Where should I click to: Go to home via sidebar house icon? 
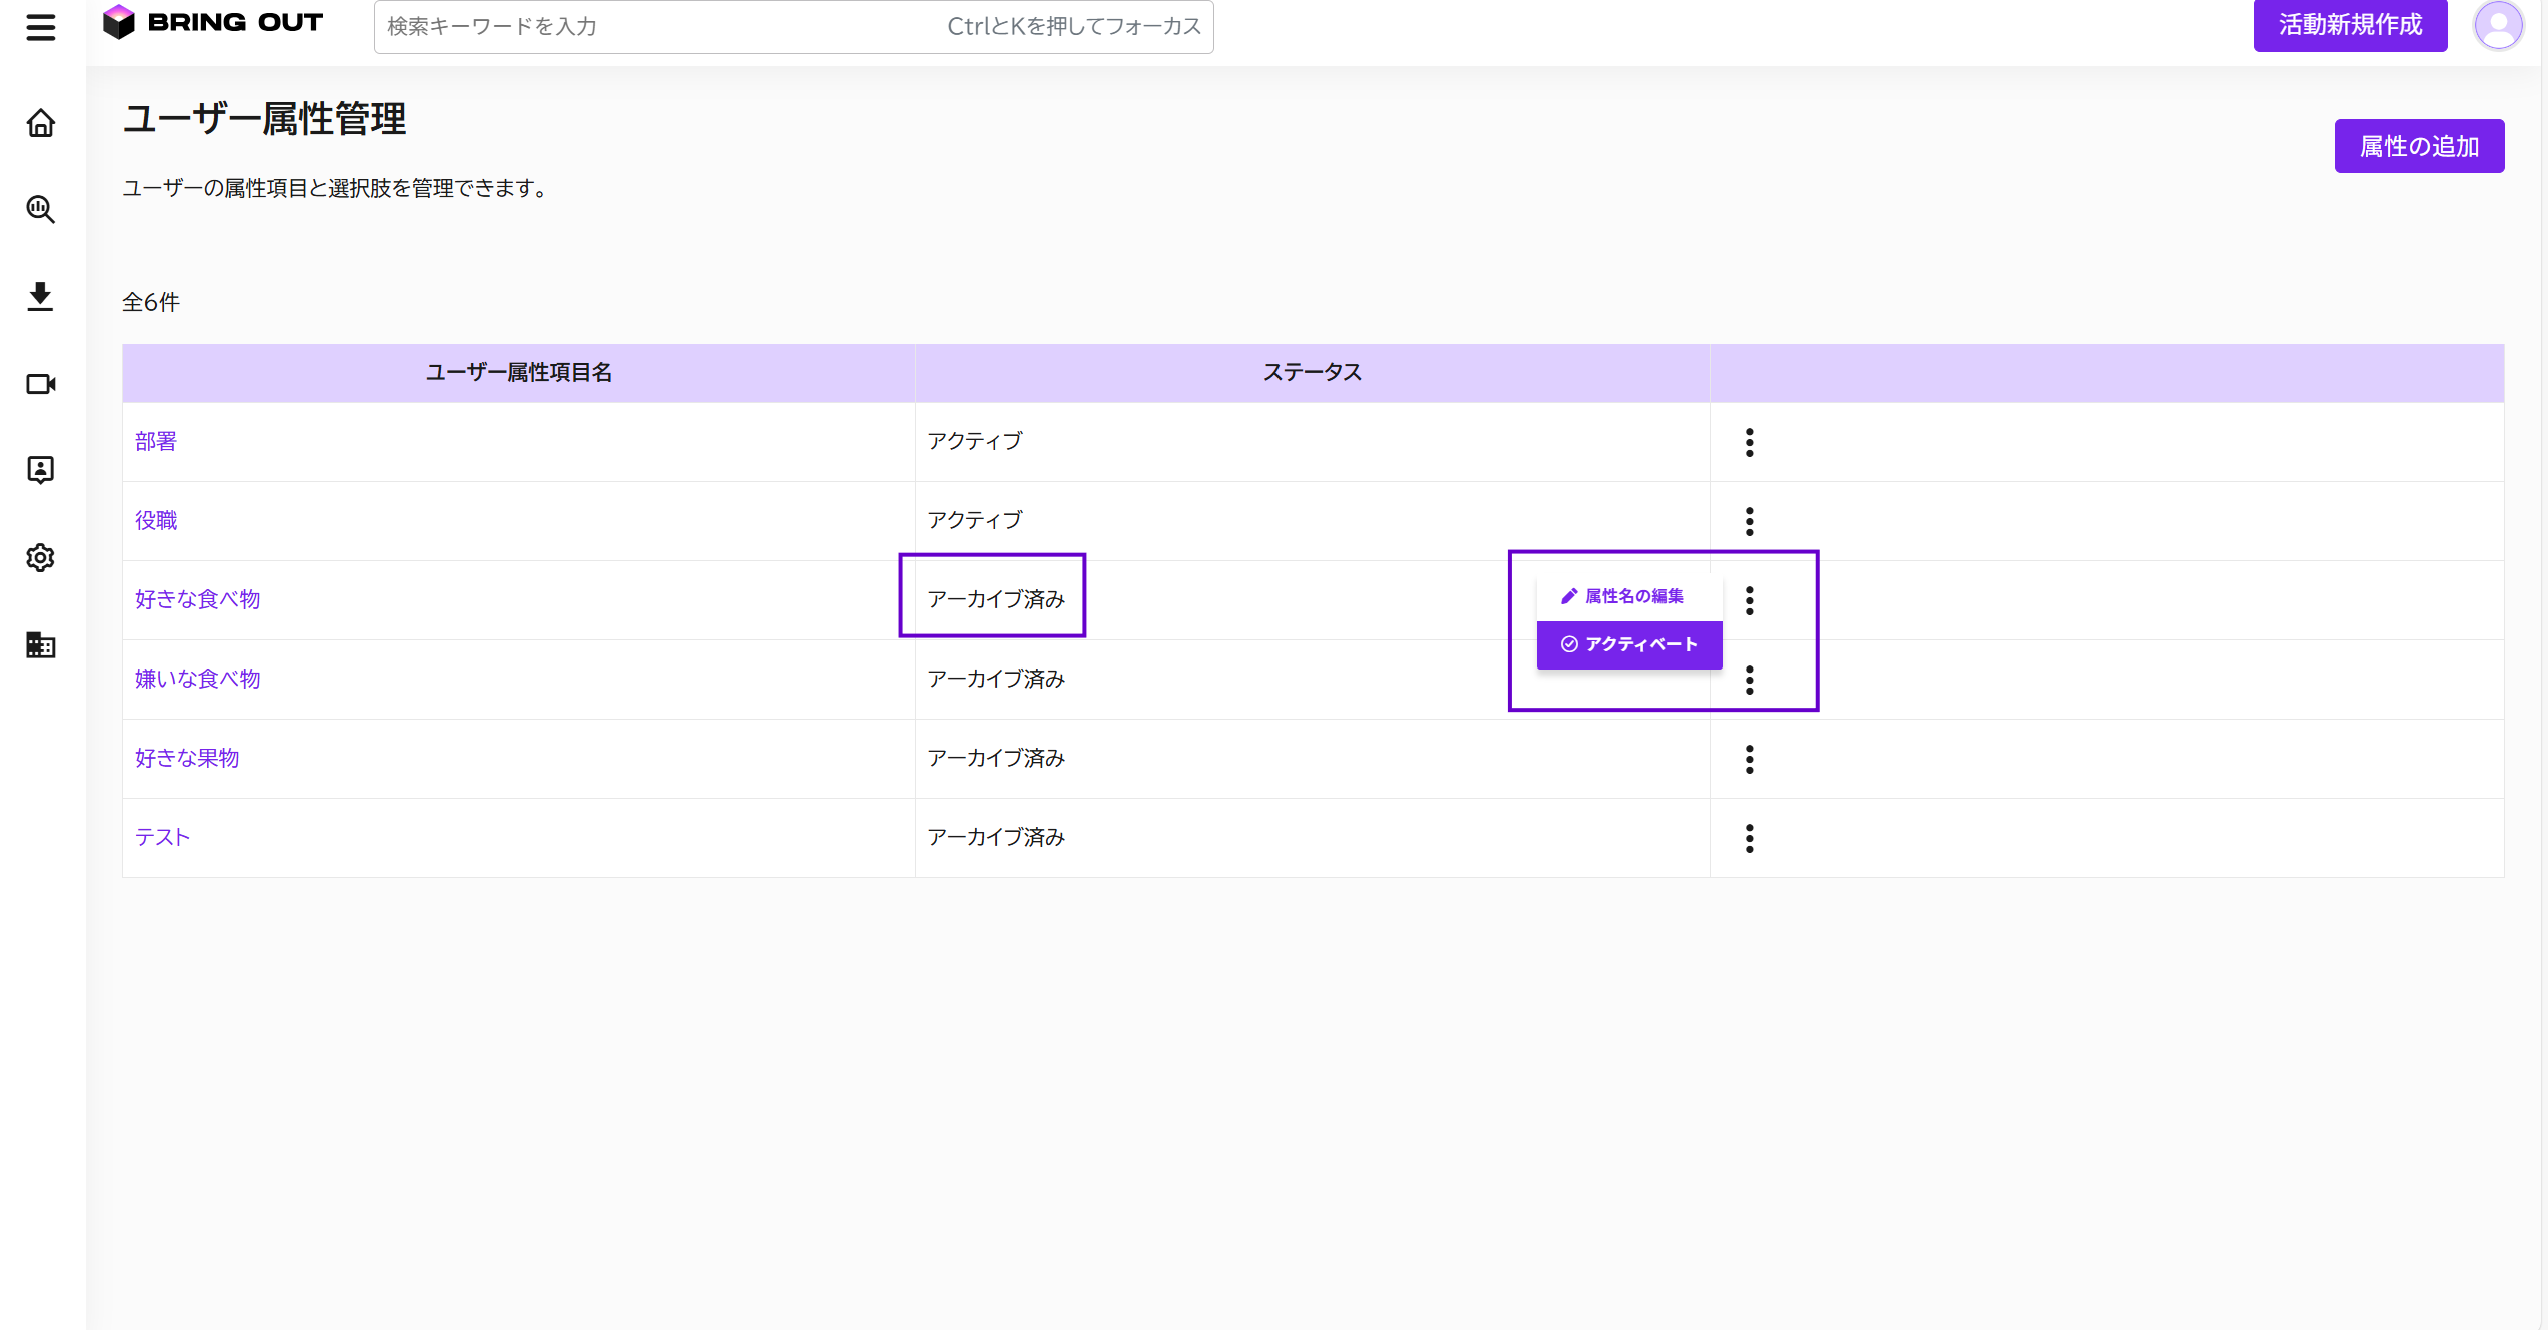point(40,123)
